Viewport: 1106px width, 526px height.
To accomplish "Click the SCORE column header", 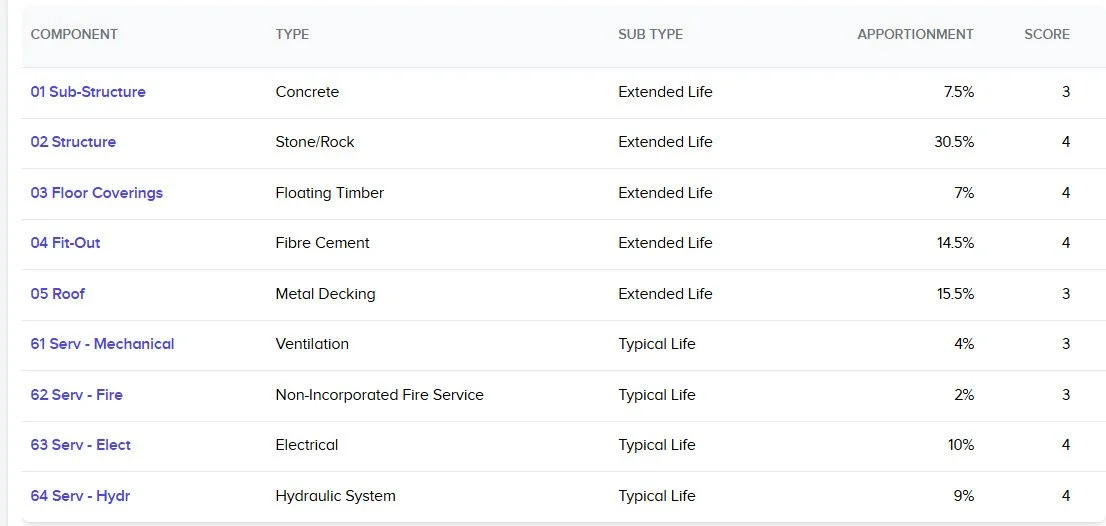I will (x=1046, y=34).
